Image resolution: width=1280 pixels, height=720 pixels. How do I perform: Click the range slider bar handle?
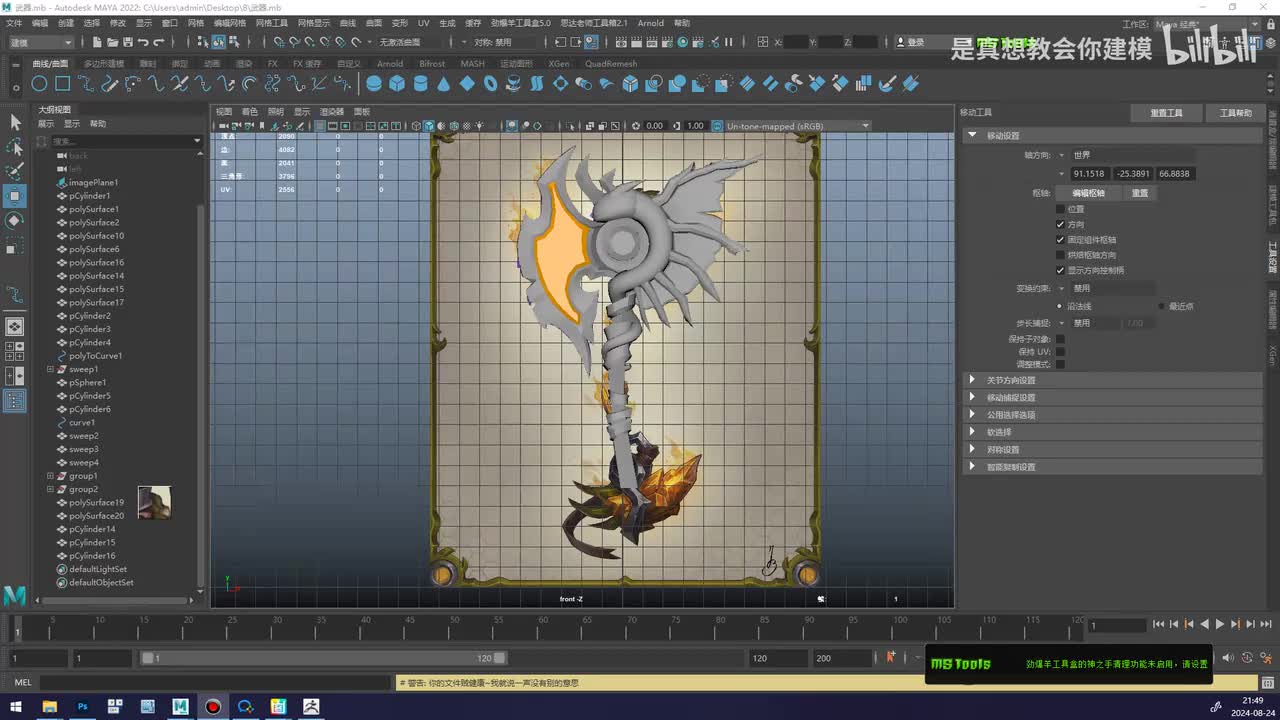(x=323, y=658)
